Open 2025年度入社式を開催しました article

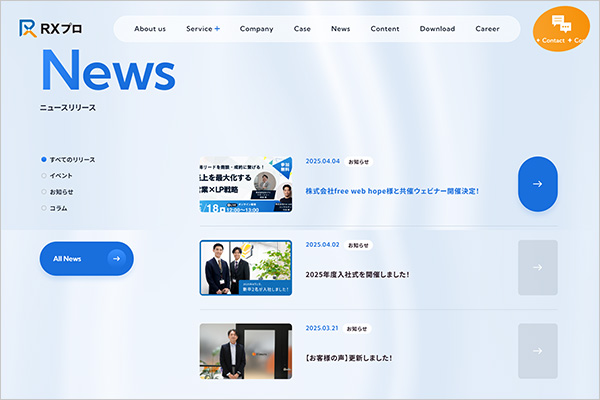[357, 274]
